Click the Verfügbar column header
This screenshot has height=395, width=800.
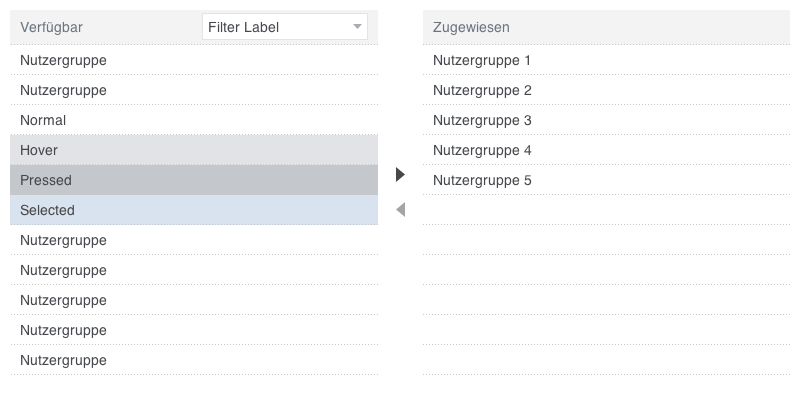click(x=51, y=27)
